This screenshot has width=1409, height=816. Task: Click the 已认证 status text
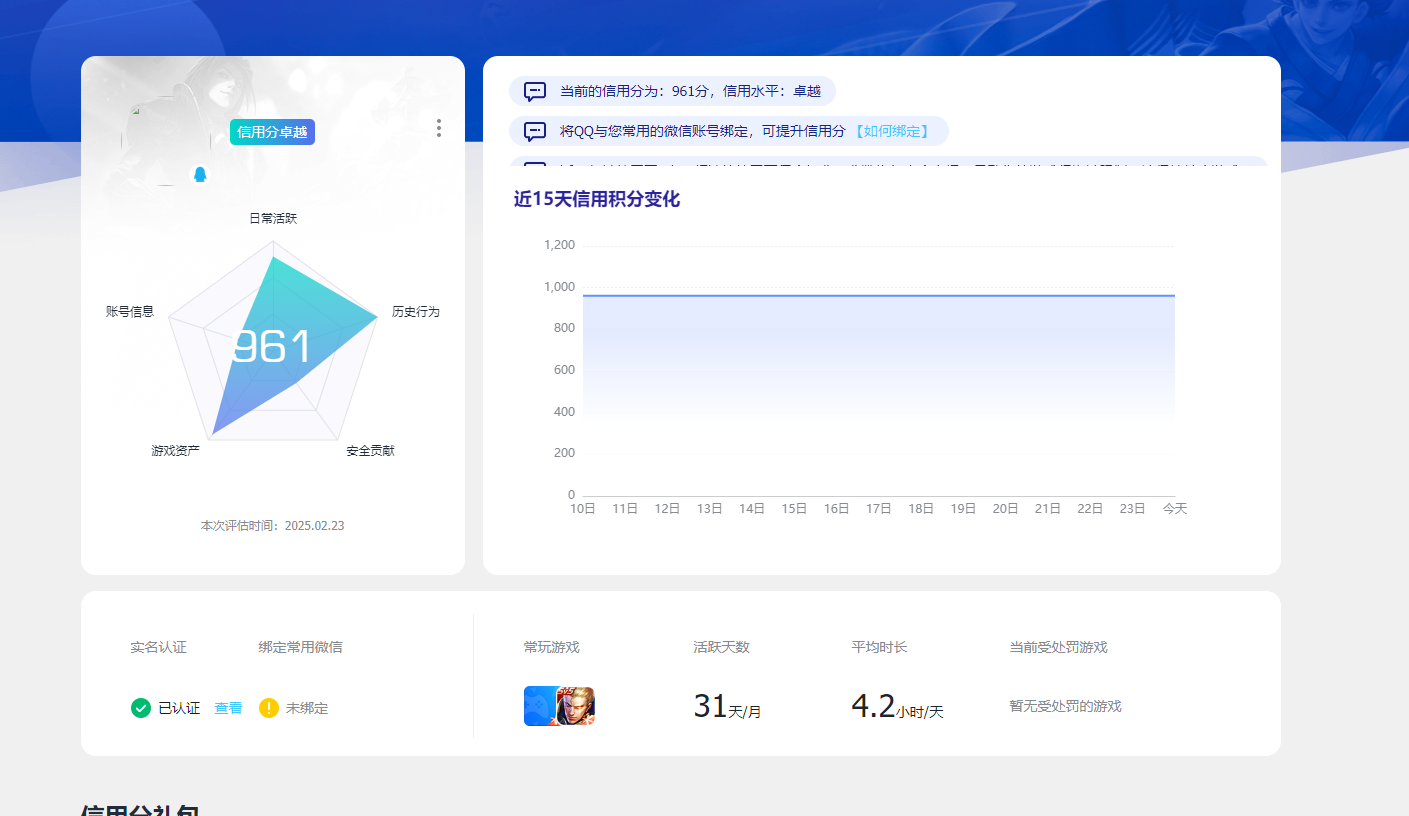coord(179,708)
